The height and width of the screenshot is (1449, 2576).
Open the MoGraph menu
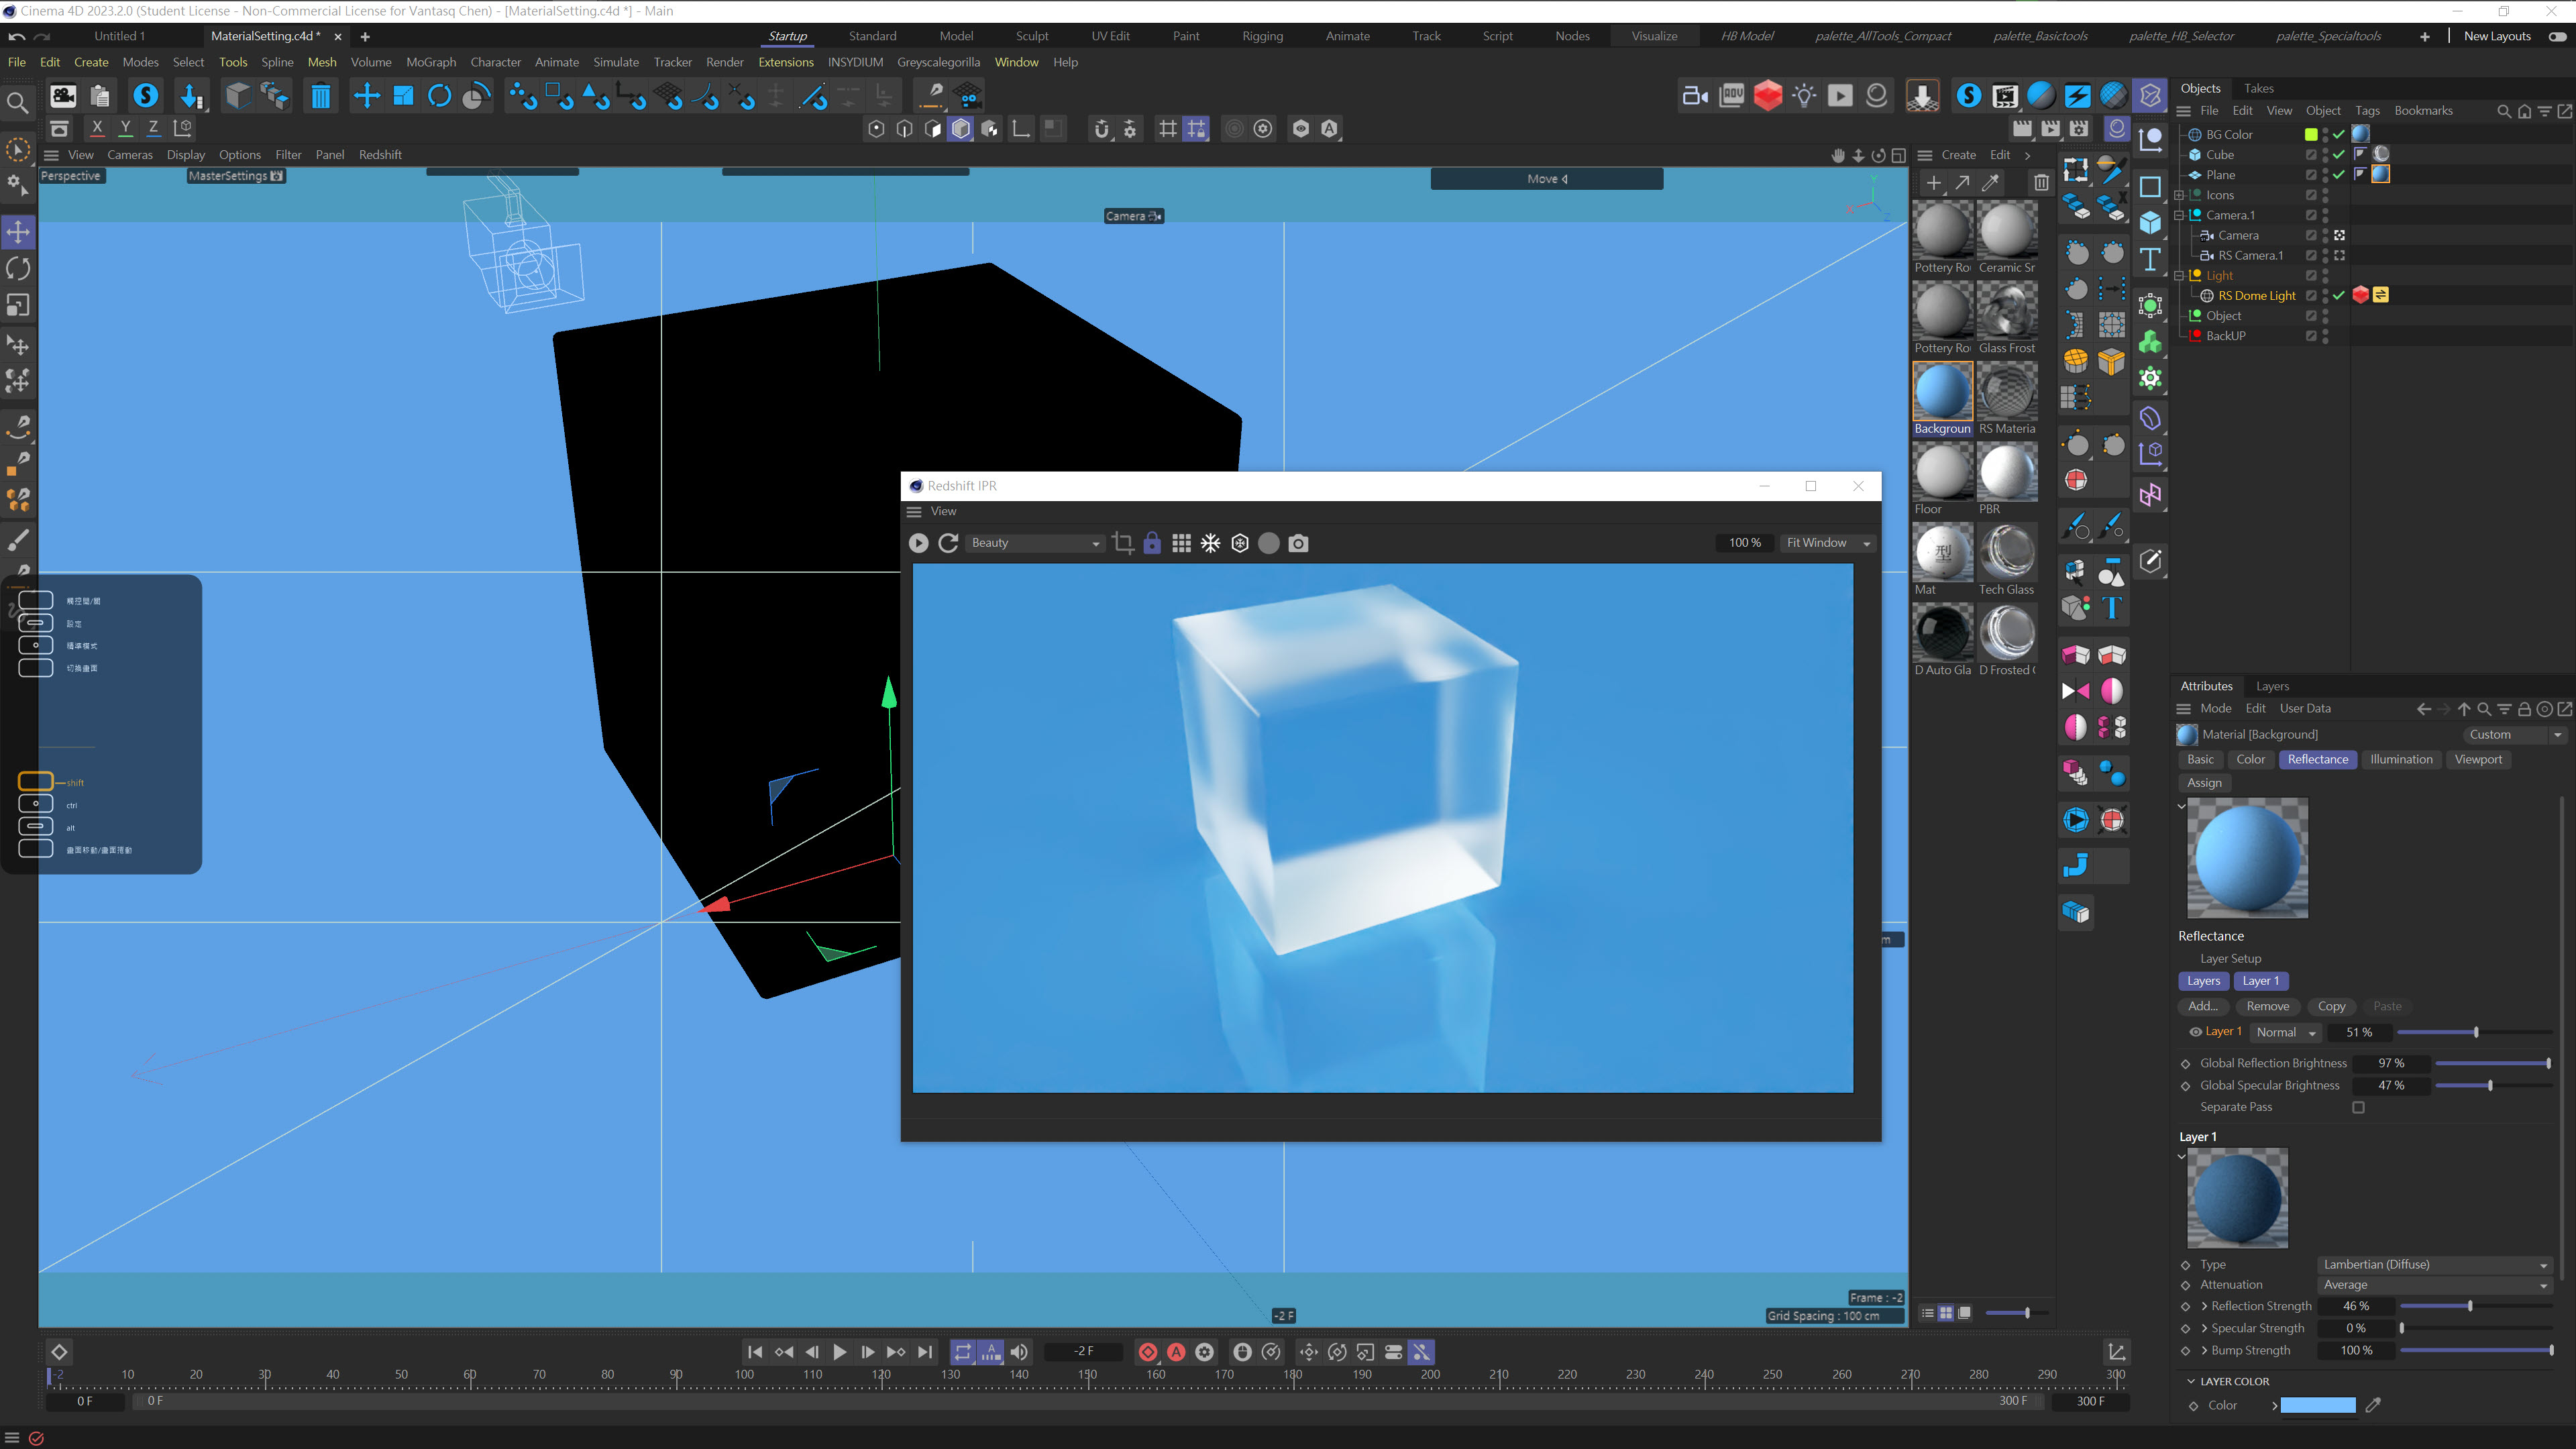tap(430, 62)
